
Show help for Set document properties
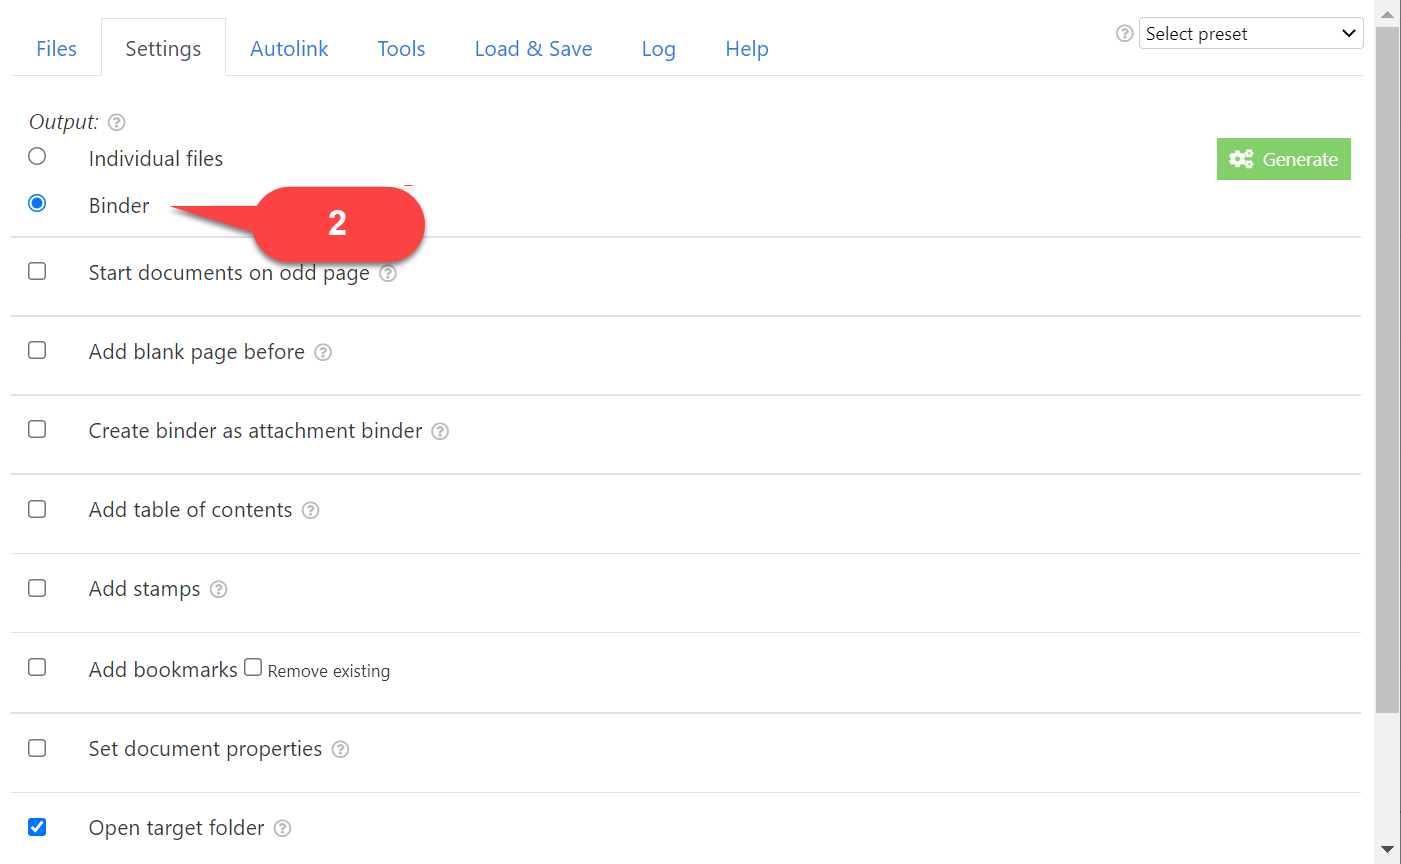point(340,749)
